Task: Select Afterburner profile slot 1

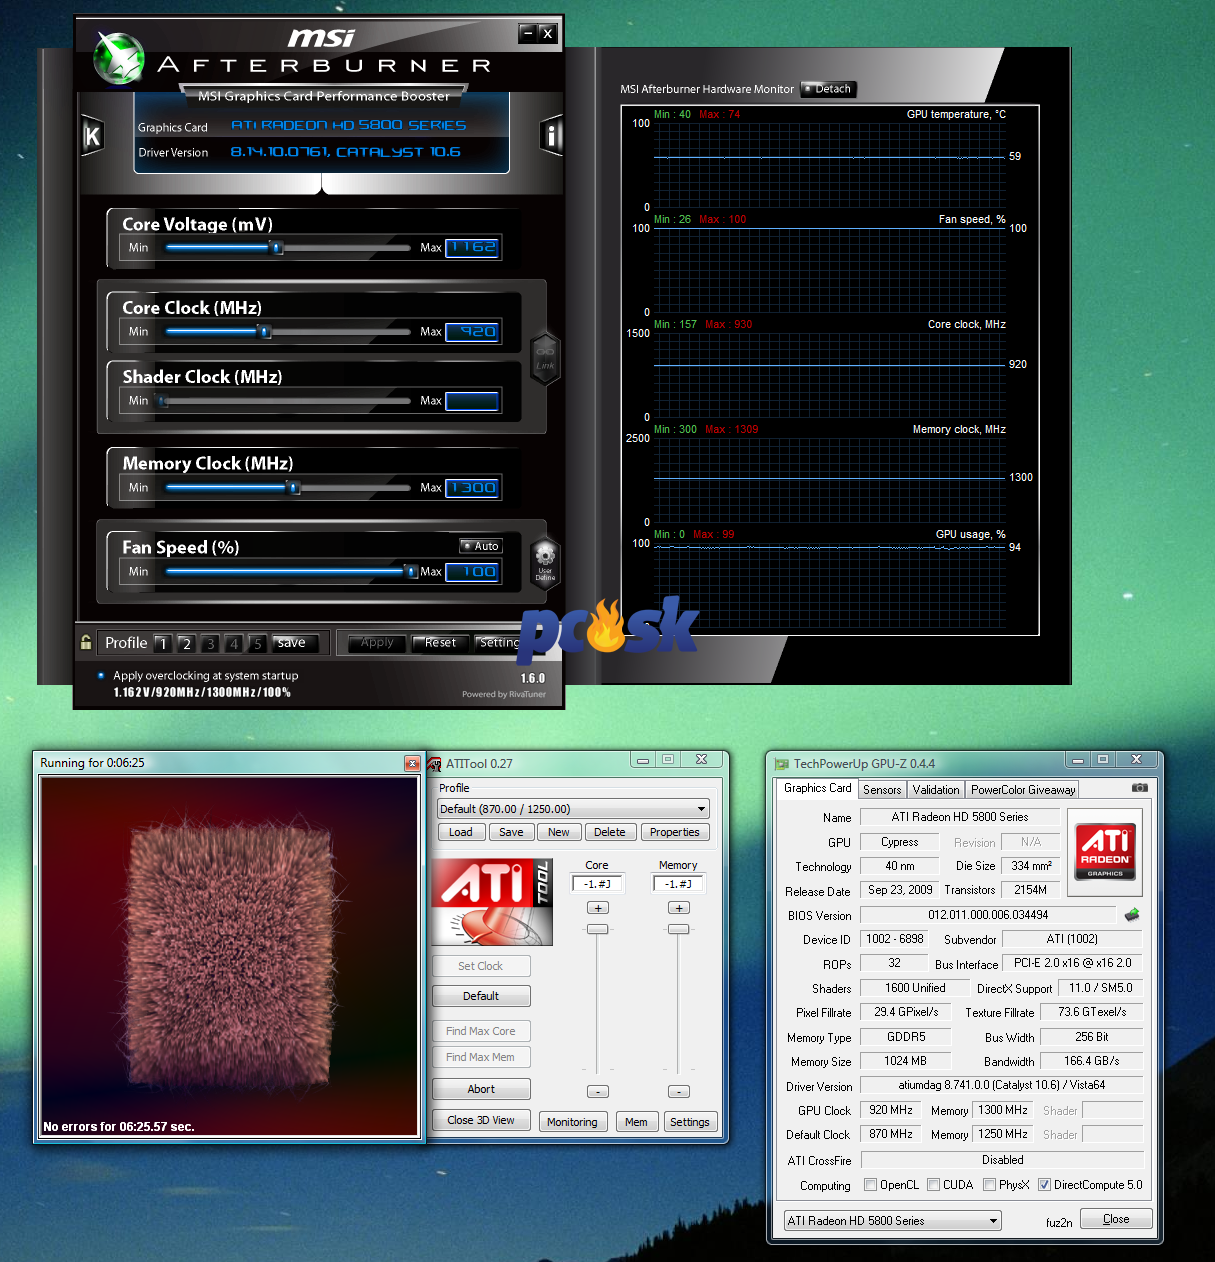Action: (x=163, y=643)
